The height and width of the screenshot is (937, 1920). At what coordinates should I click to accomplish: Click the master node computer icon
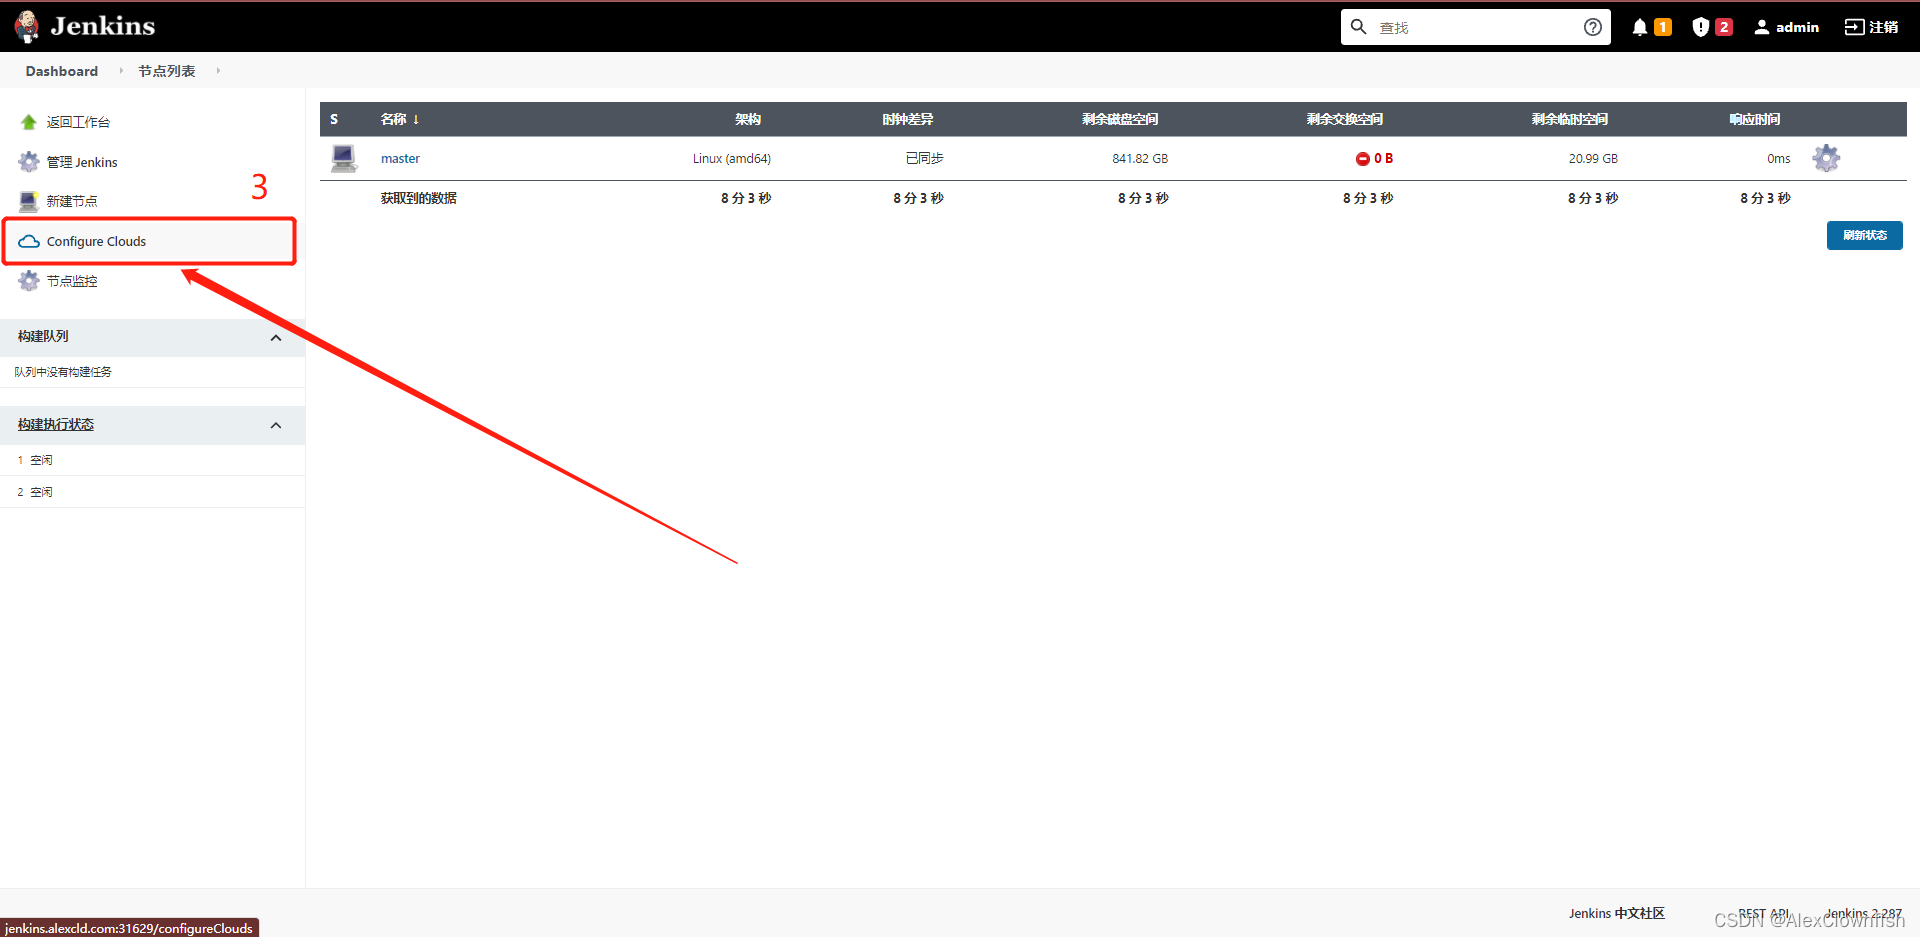[x=344, y=158]
